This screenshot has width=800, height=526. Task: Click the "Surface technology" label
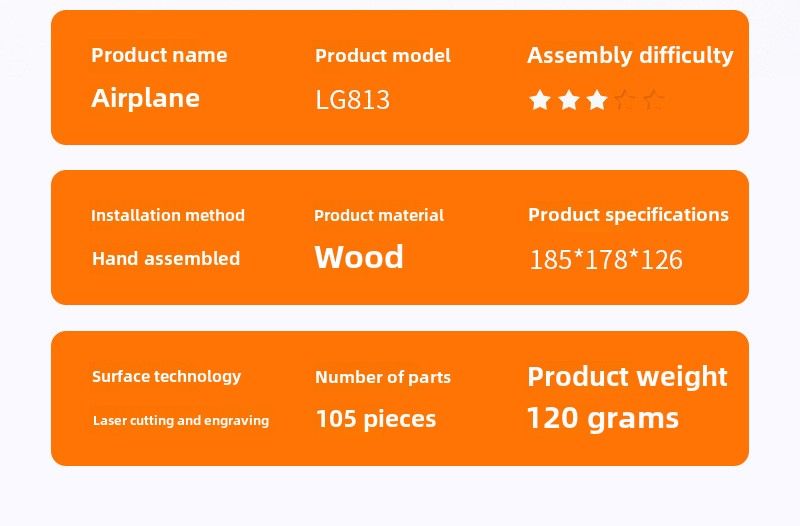[166, 376]
